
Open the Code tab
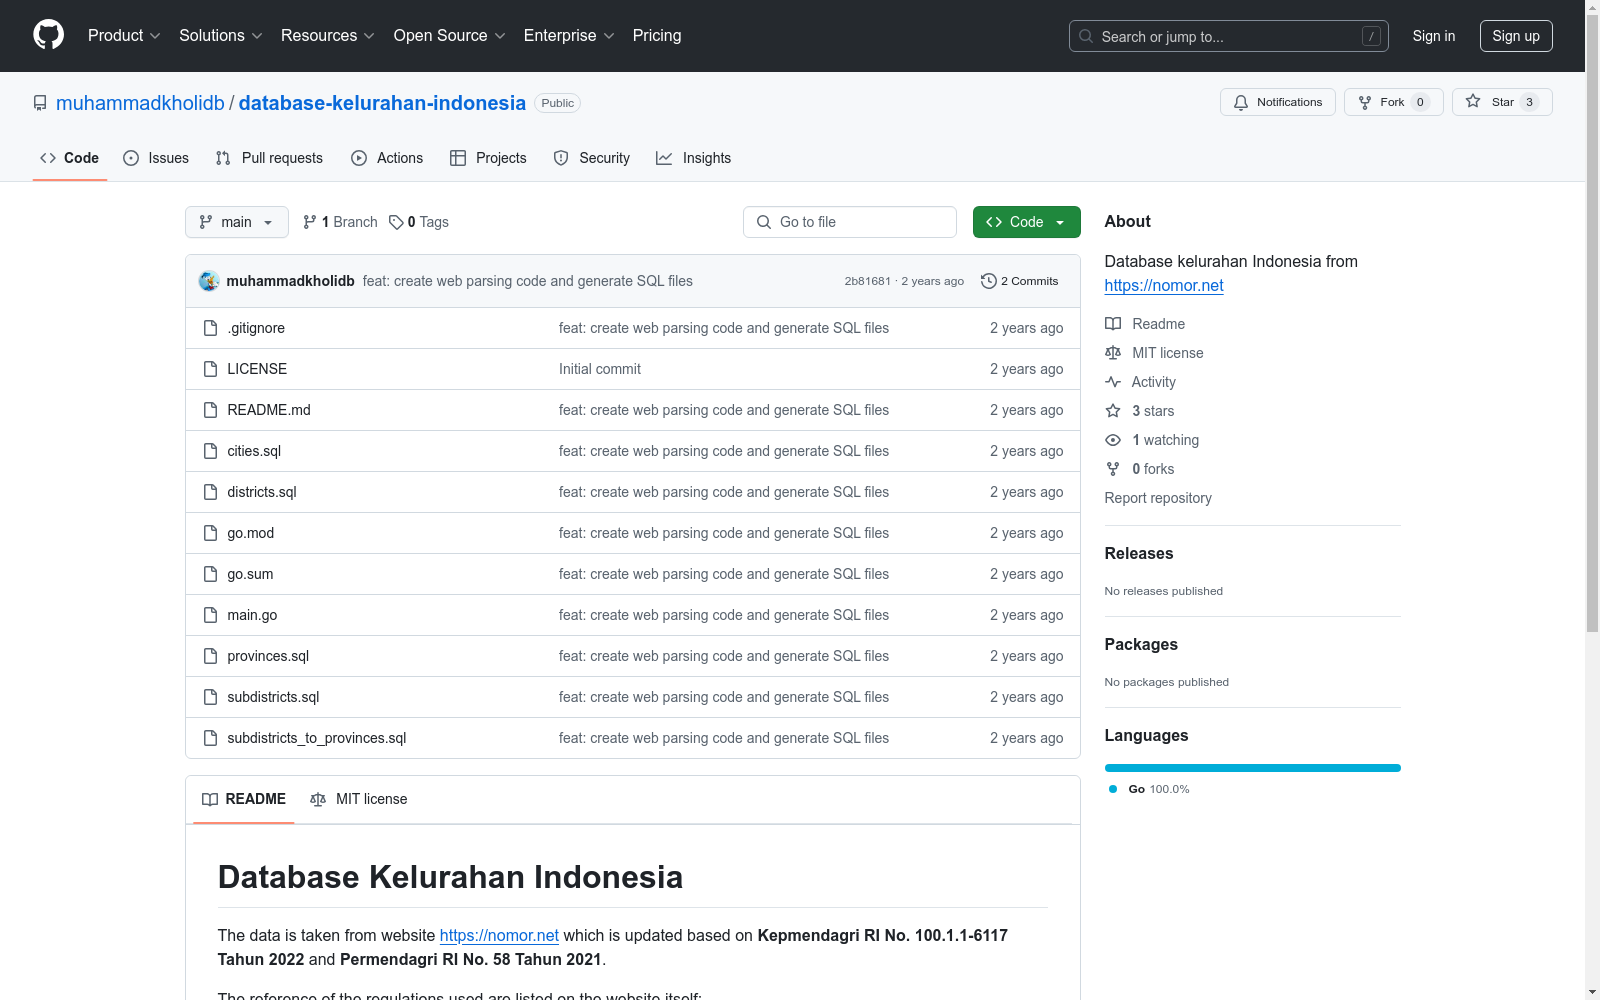69,158
